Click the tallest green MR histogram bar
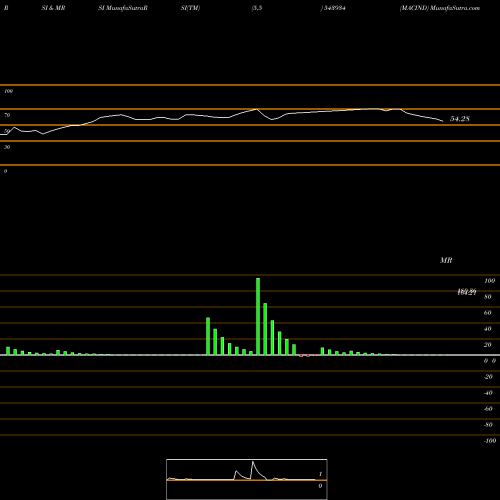Screen dimensions: 500x500 [258, 316]
